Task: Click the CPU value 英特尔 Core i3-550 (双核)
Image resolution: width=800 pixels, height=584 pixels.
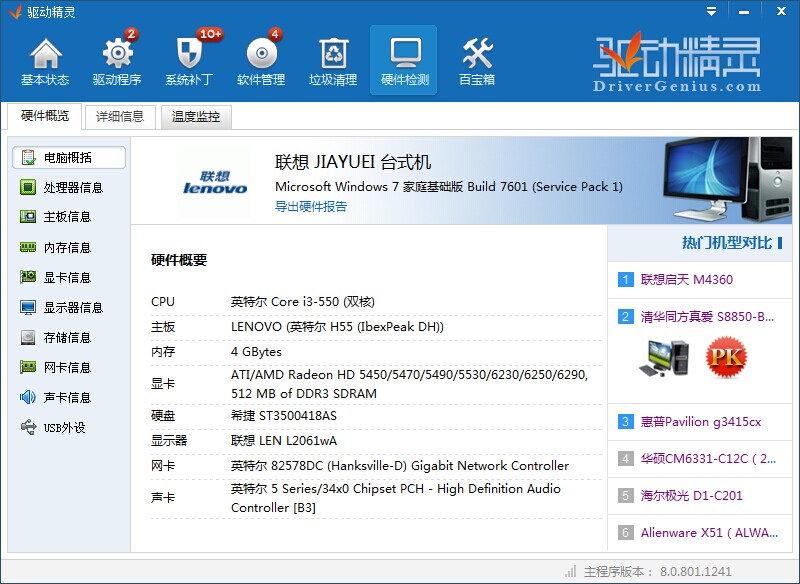Action: (303, 302)
